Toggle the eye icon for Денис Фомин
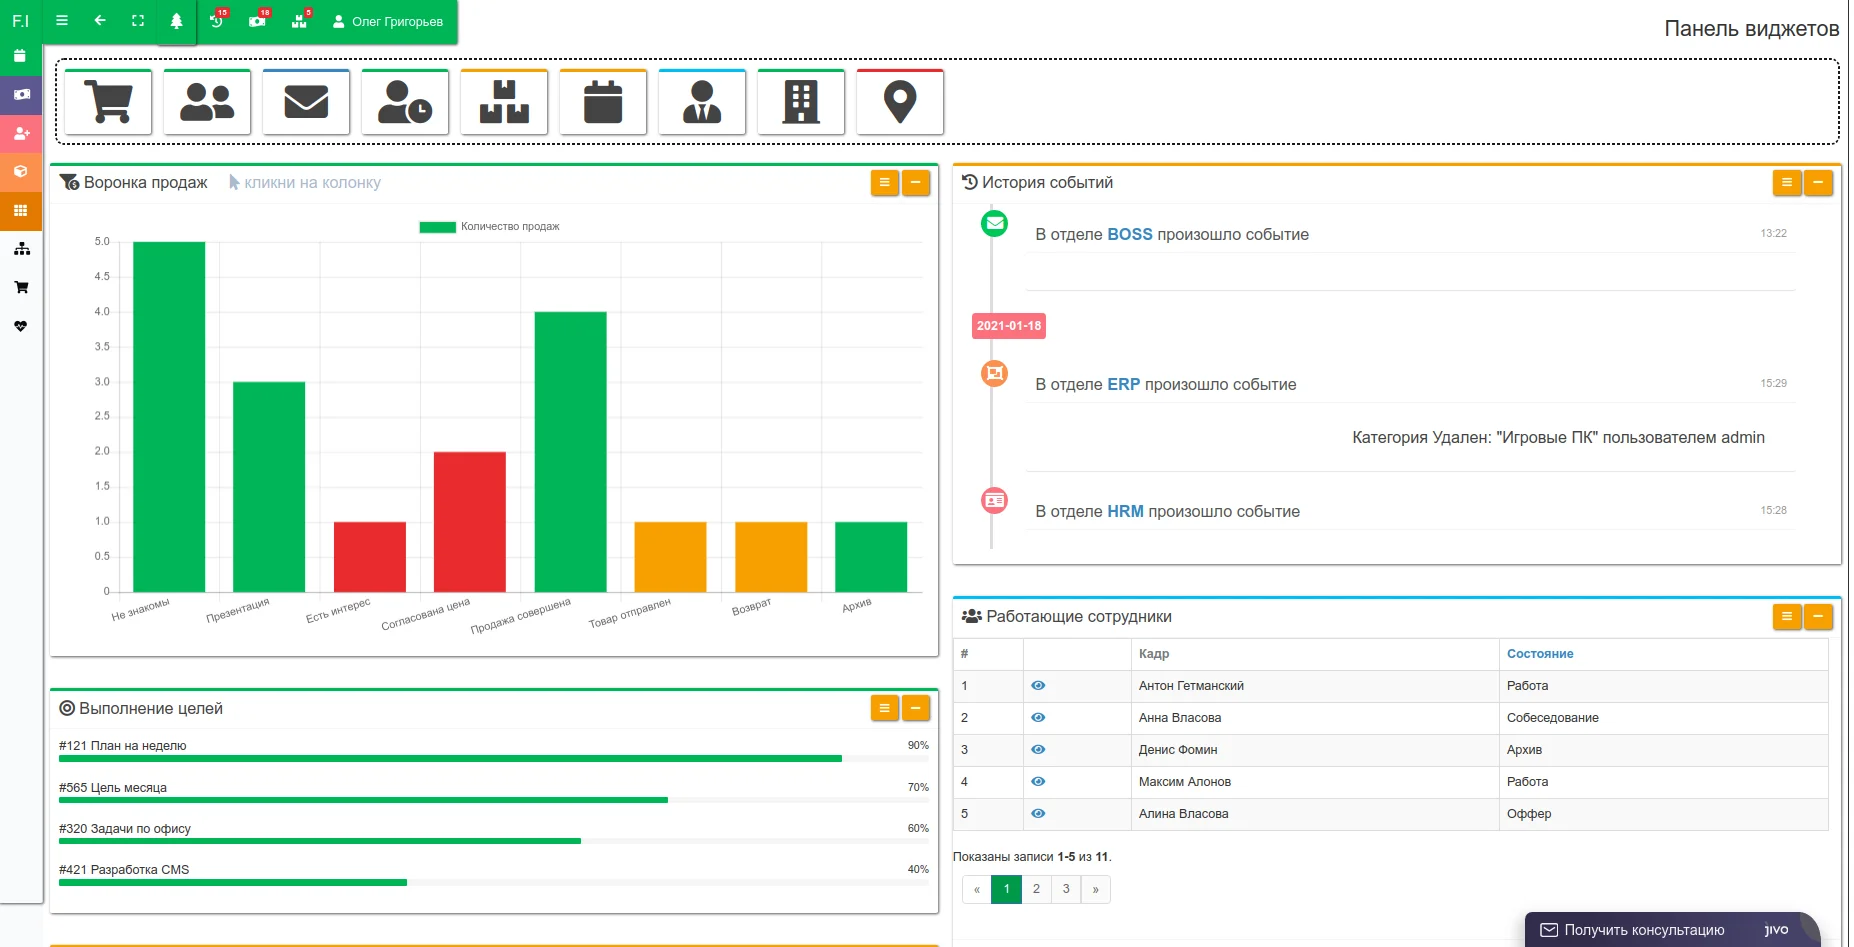The height and width of the screenshot is (947, 1854). (1038, 749)
